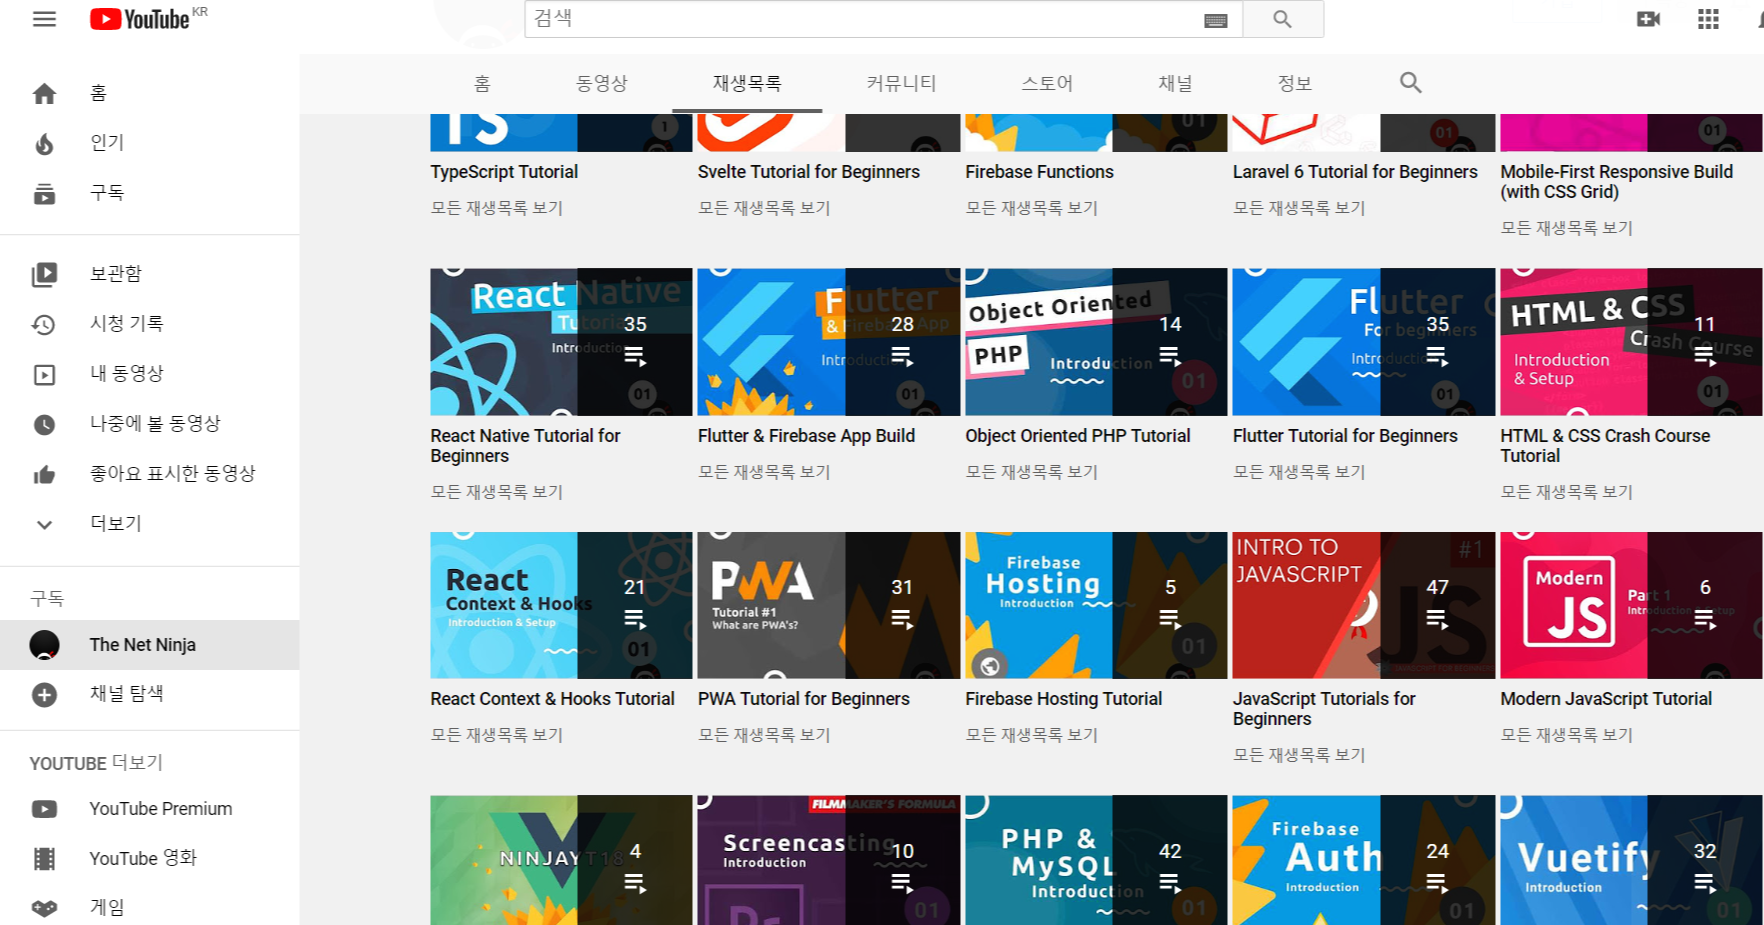The image size is (1764, 925).
Task: View full playlist under Modern JavaScript Tutorial
Action: 1566,735
